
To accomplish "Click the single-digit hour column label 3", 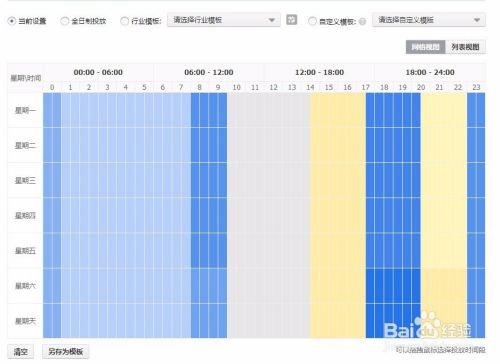I will click(107, 87).
